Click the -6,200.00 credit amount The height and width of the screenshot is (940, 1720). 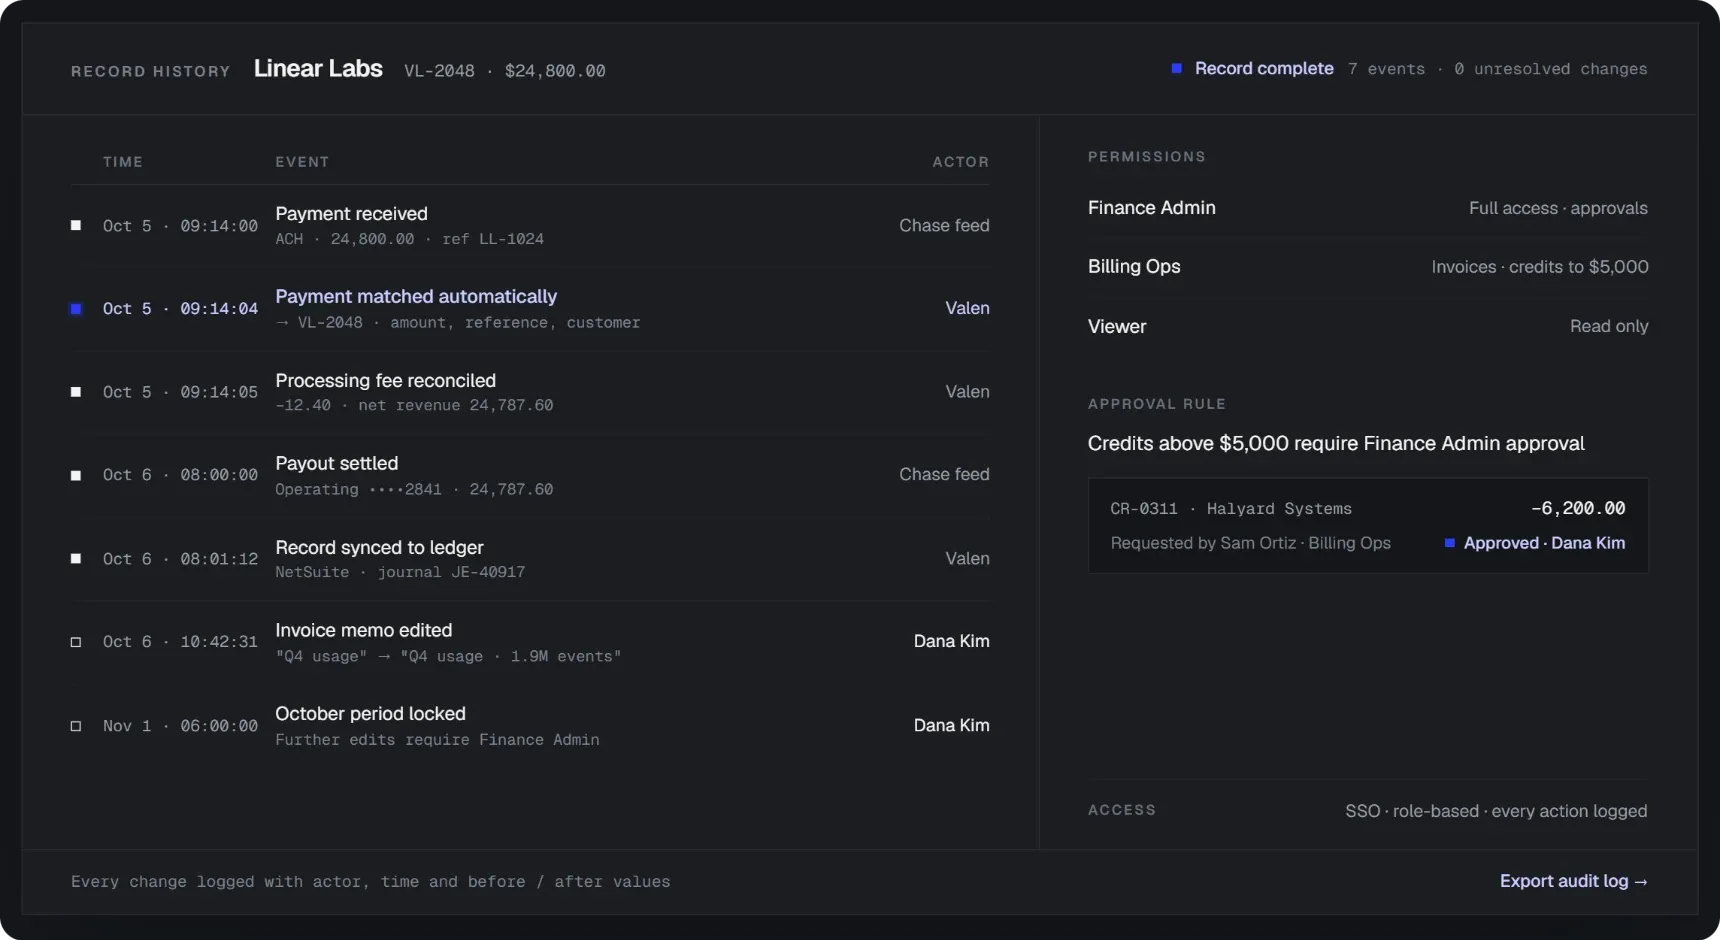tap(1578, 508)
